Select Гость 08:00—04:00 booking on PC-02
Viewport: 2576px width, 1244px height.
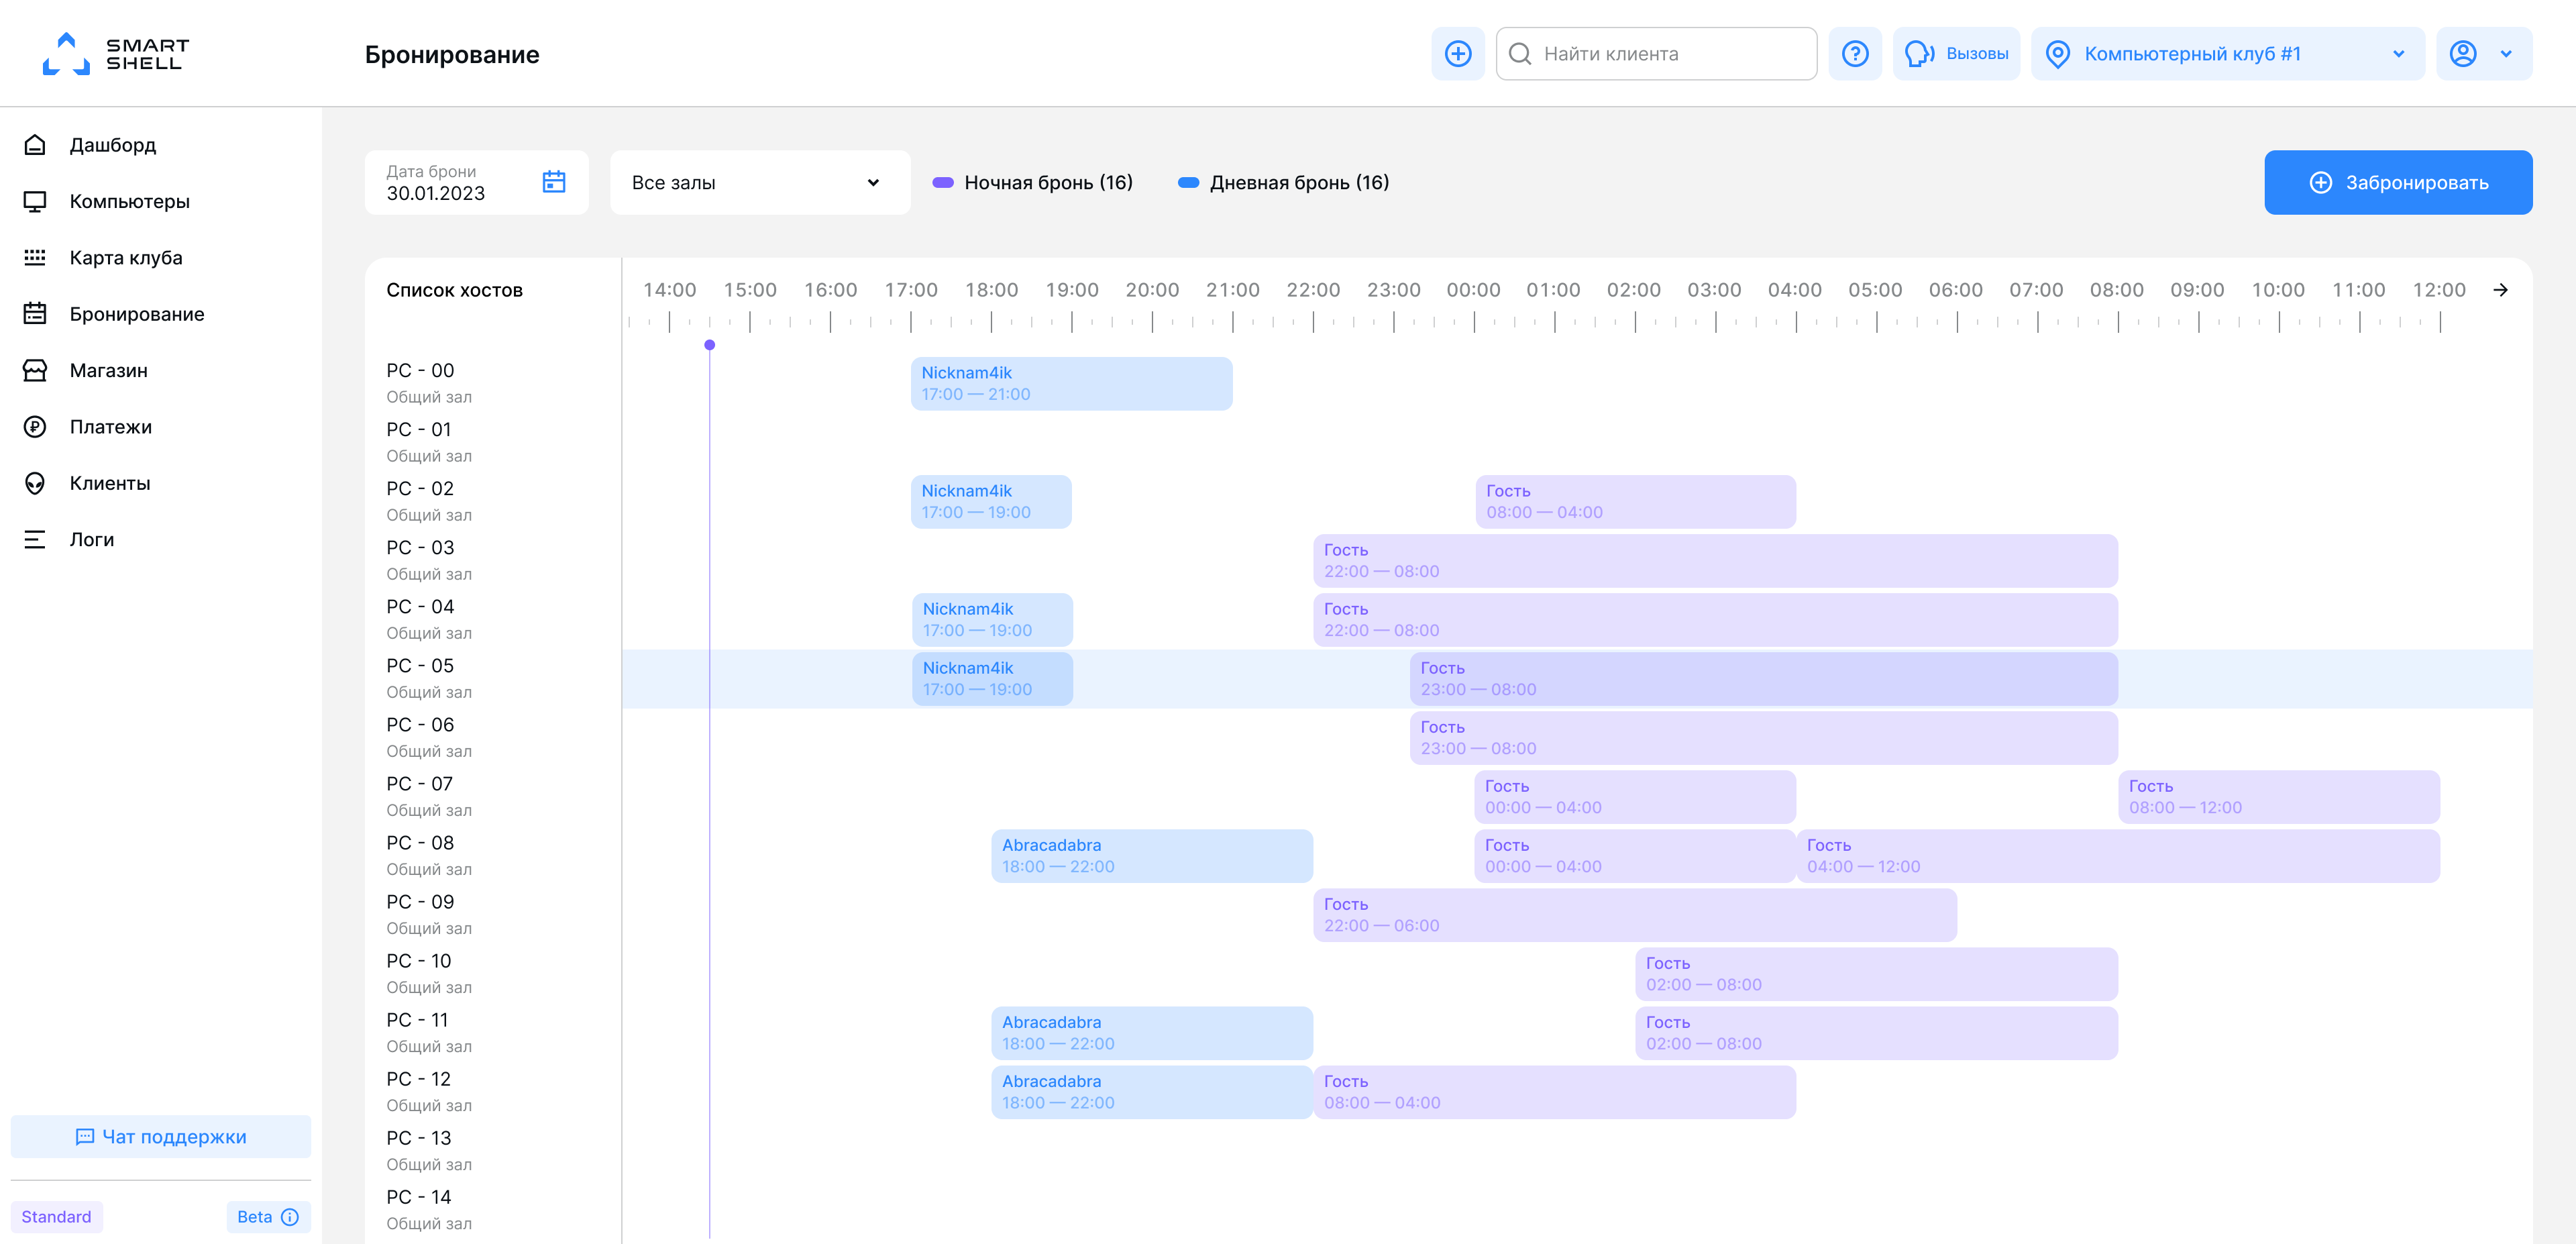(1635, 501)
